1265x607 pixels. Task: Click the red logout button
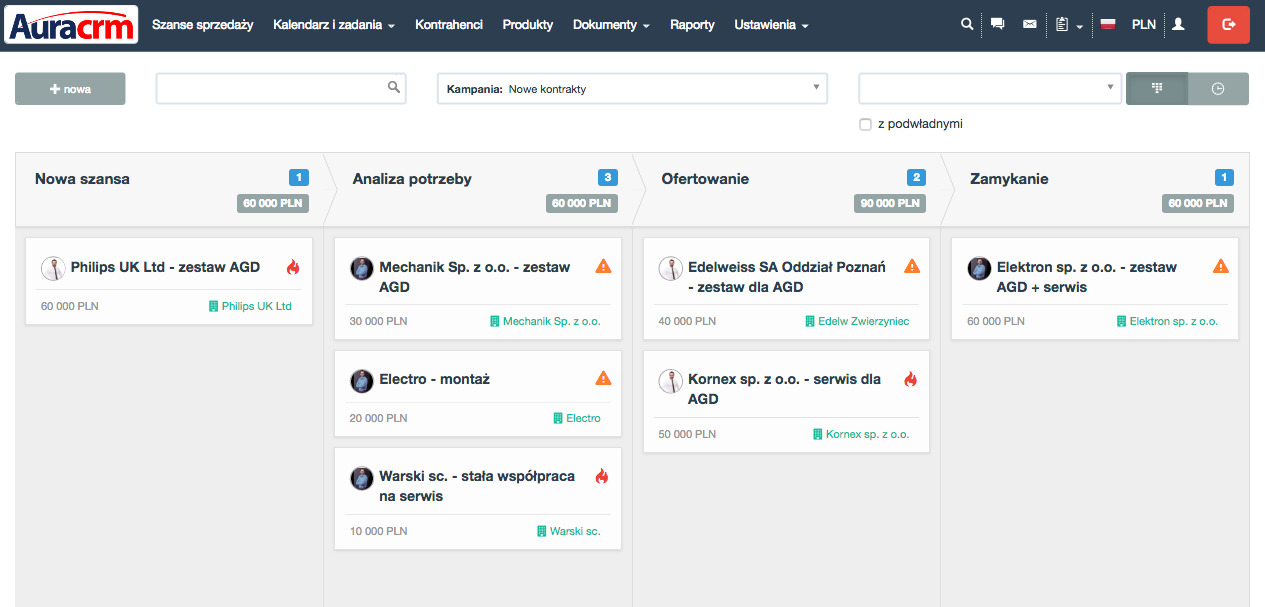(1228, 24)
